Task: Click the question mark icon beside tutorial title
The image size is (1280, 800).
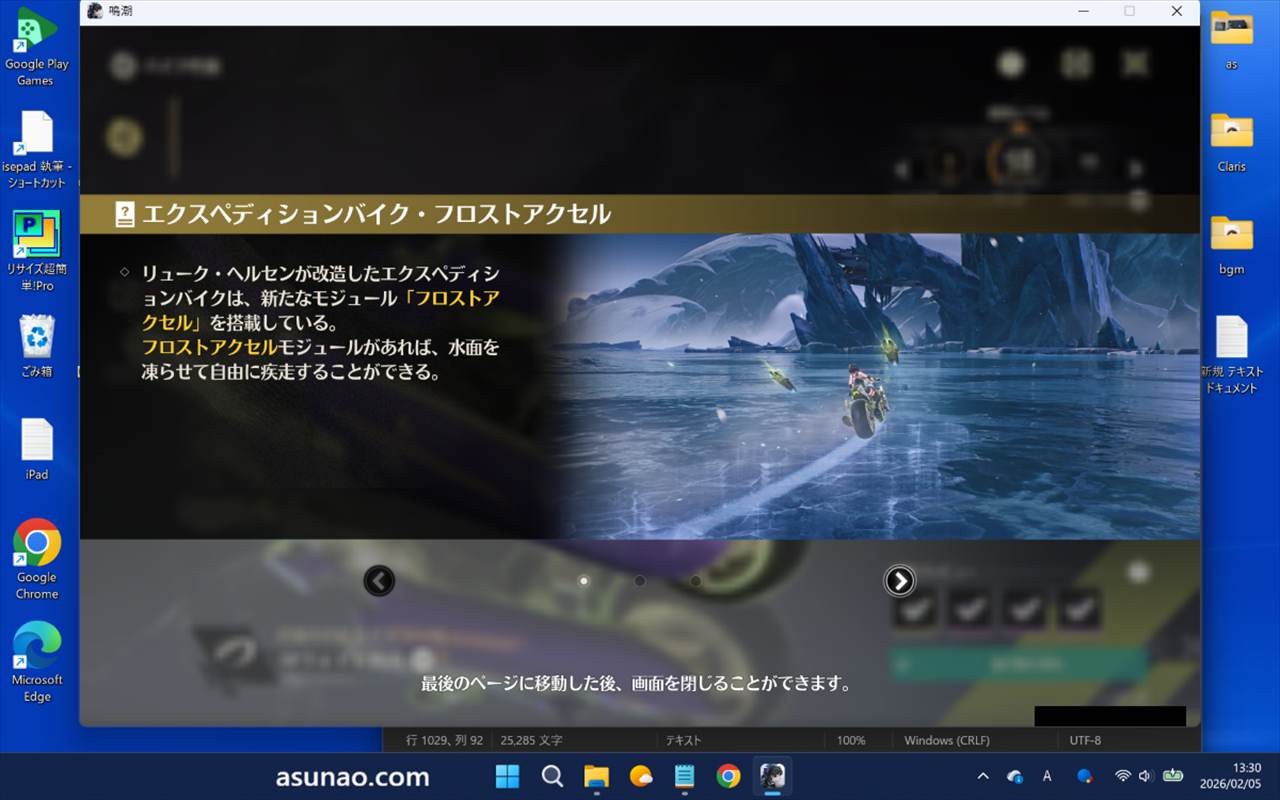Action: (x=125, y=214)
